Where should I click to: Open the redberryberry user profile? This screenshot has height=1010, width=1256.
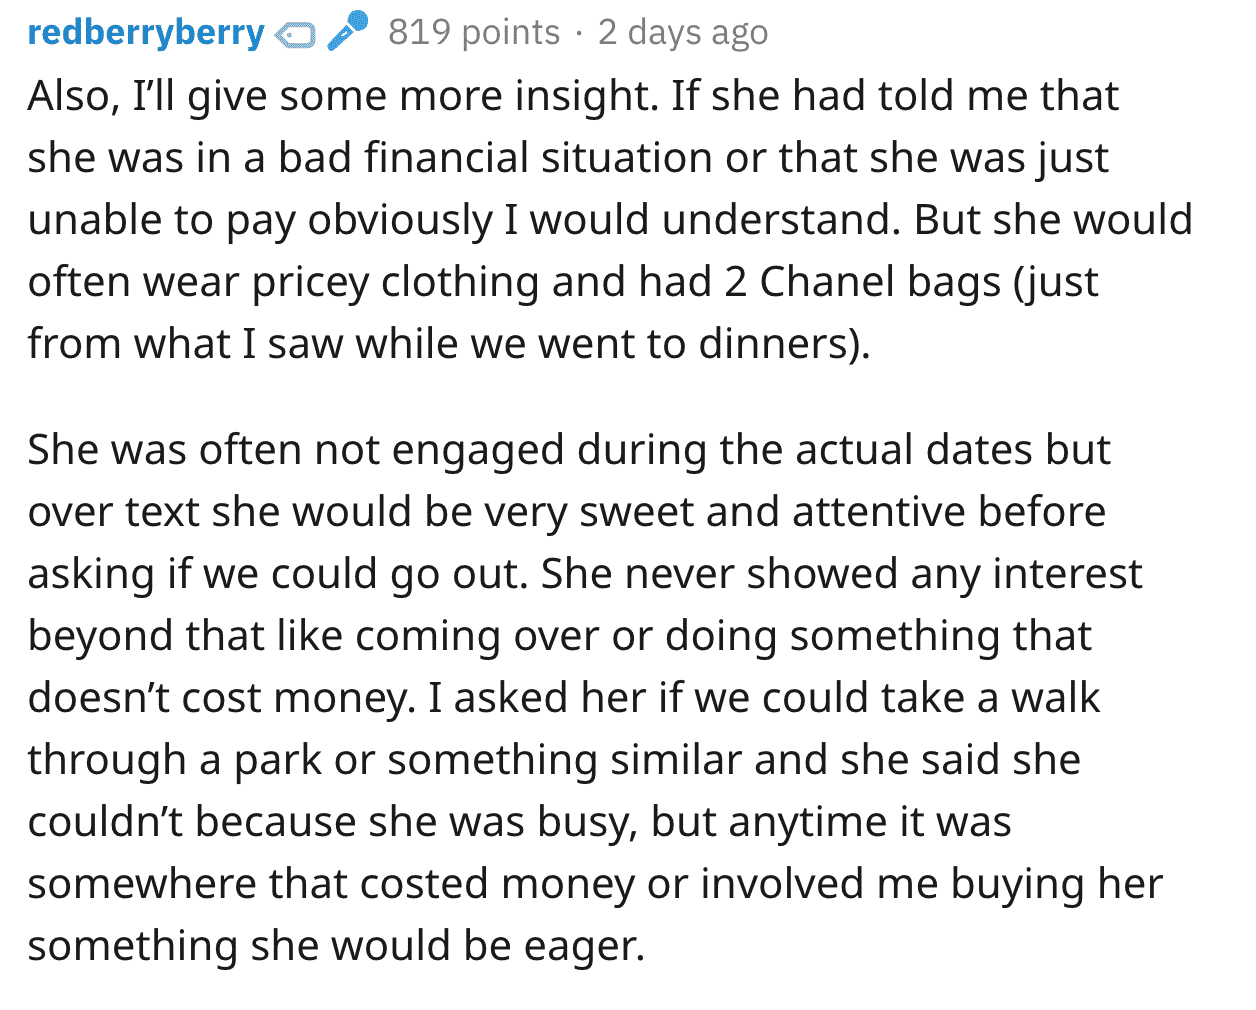click(145, 33)
